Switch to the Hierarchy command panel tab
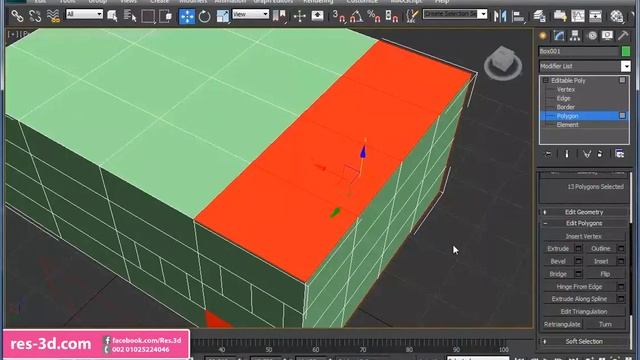Image resolution: width=640 pixels, height=360 pixels. point(575,36)
